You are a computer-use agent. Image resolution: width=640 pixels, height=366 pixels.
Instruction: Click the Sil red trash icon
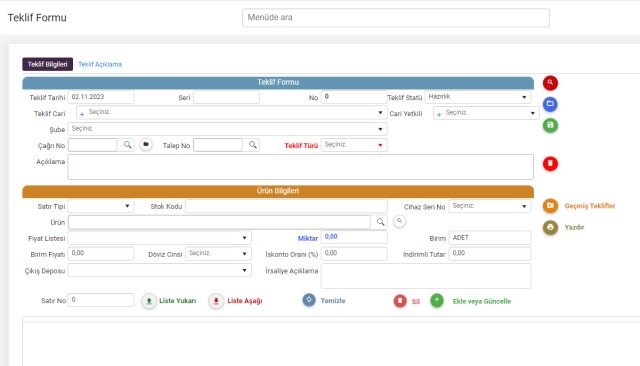[x=400, y=301]
